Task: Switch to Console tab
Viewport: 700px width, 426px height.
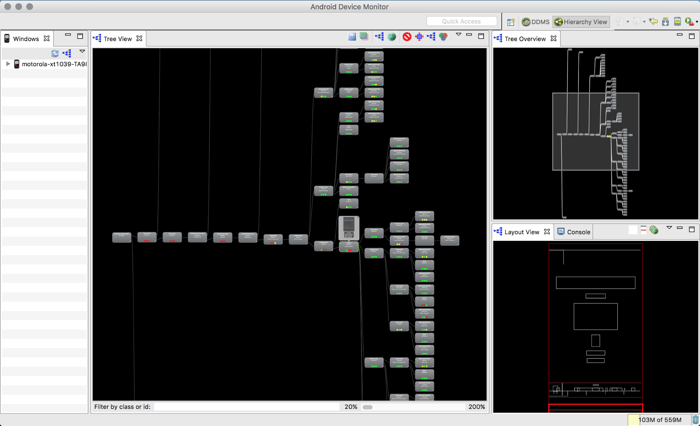Action: (574, 232)
